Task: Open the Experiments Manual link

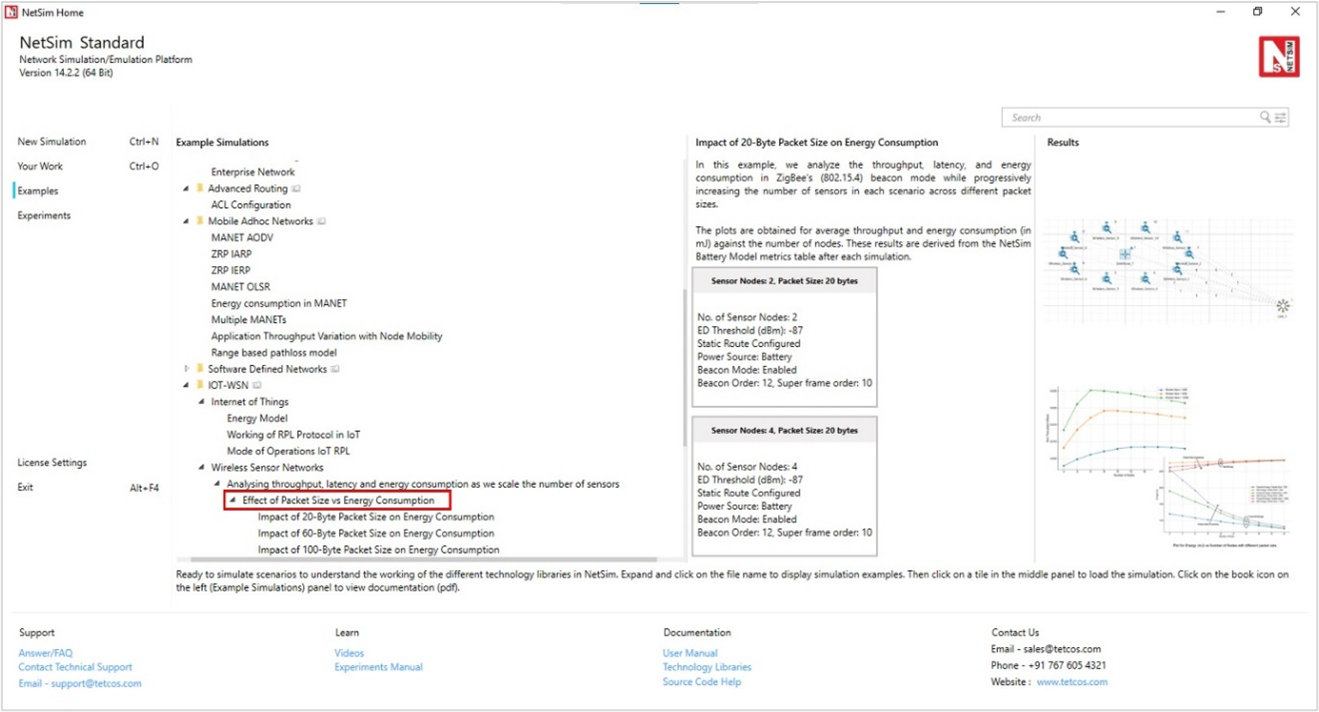Action: (x=378, y=667)
